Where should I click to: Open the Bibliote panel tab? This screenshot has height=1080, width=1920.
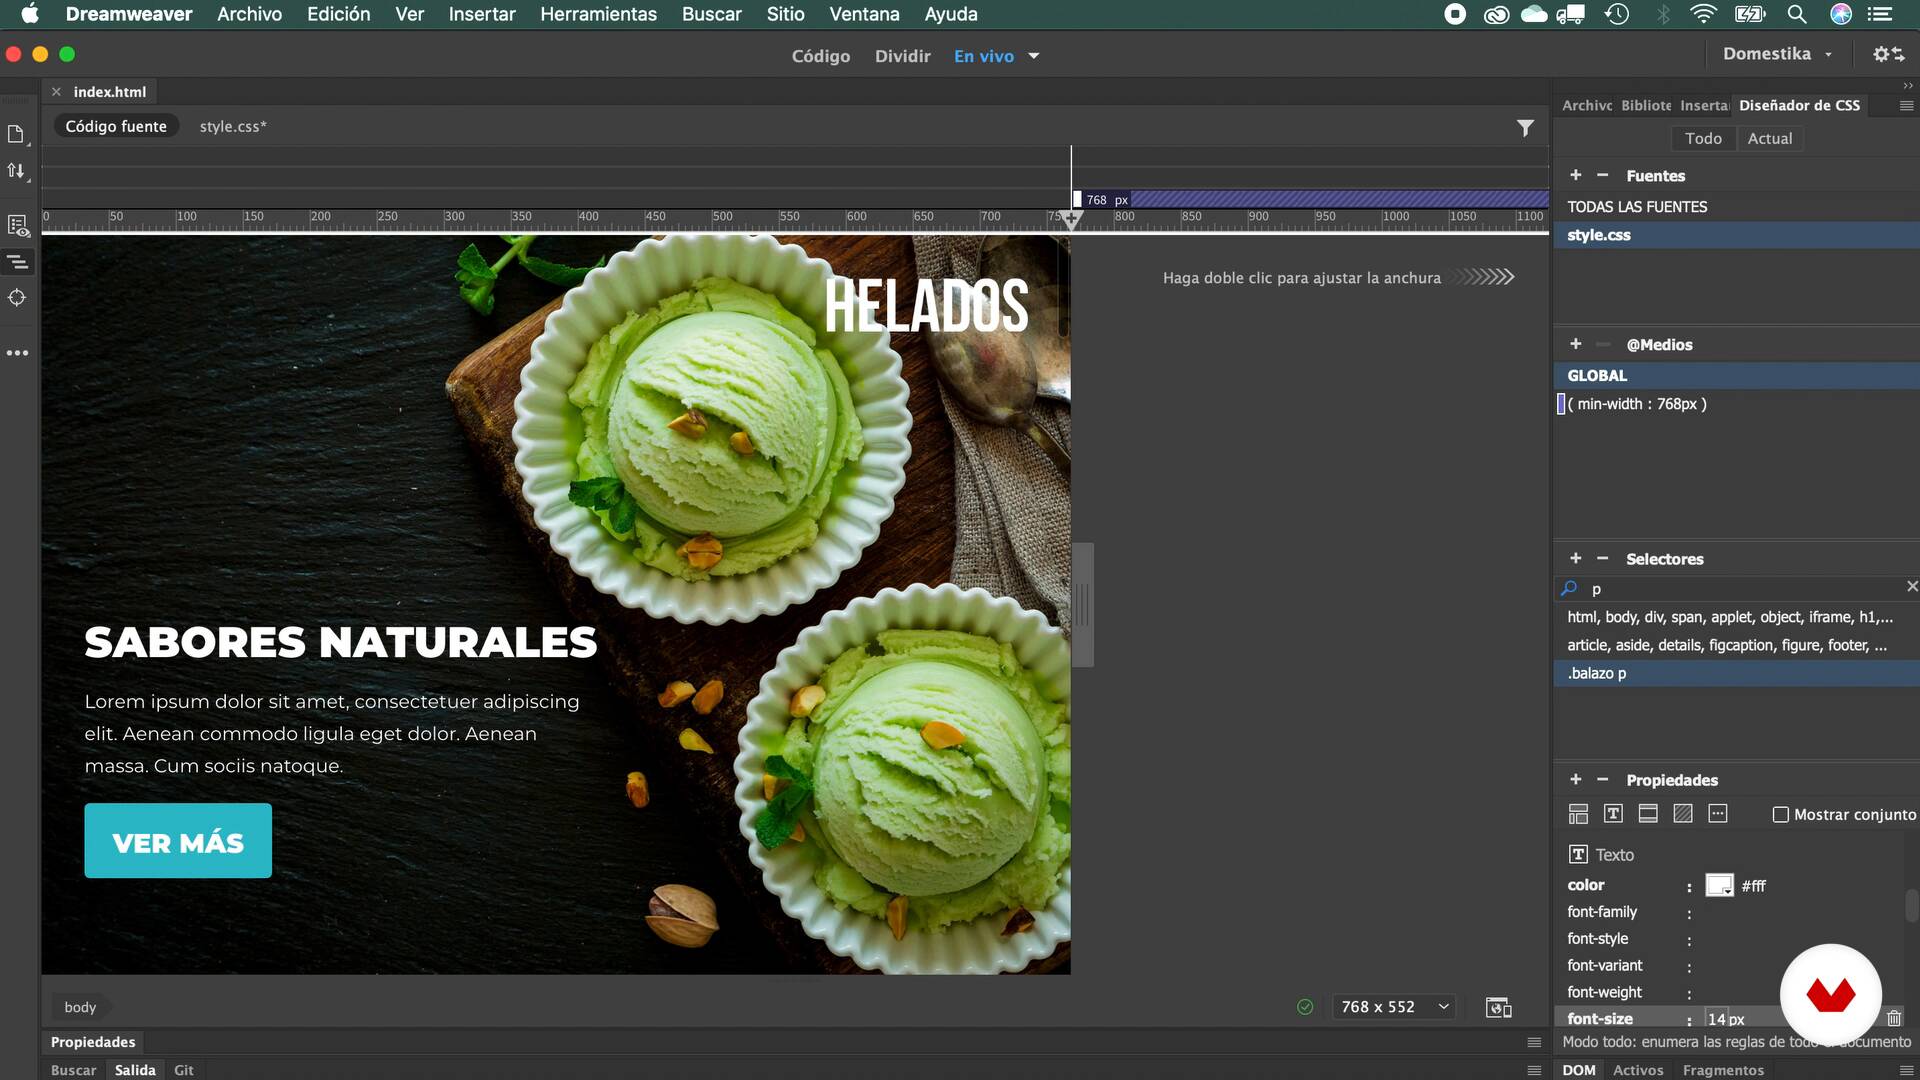tap(1646, 105)
